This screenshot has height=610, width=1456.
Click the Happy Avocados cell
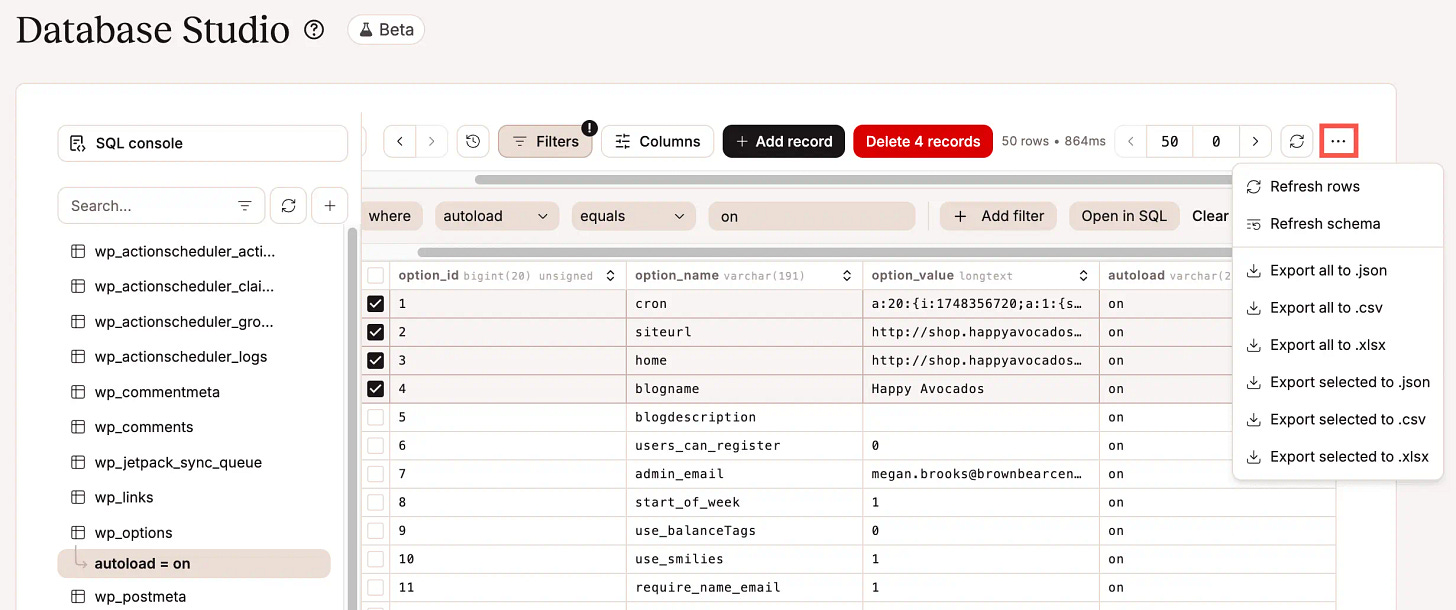pyautogui.click(x=981, y=389)
